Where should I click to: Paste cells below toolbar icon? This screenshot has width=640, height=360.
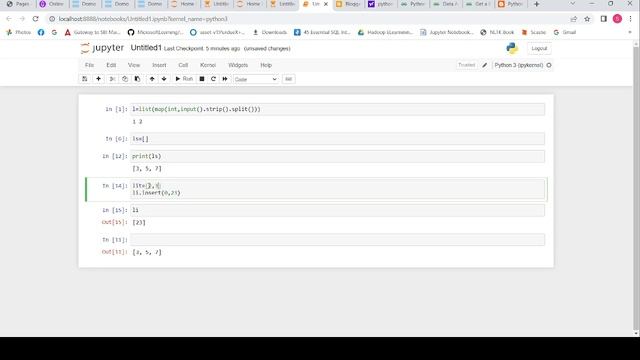point(137,79)
